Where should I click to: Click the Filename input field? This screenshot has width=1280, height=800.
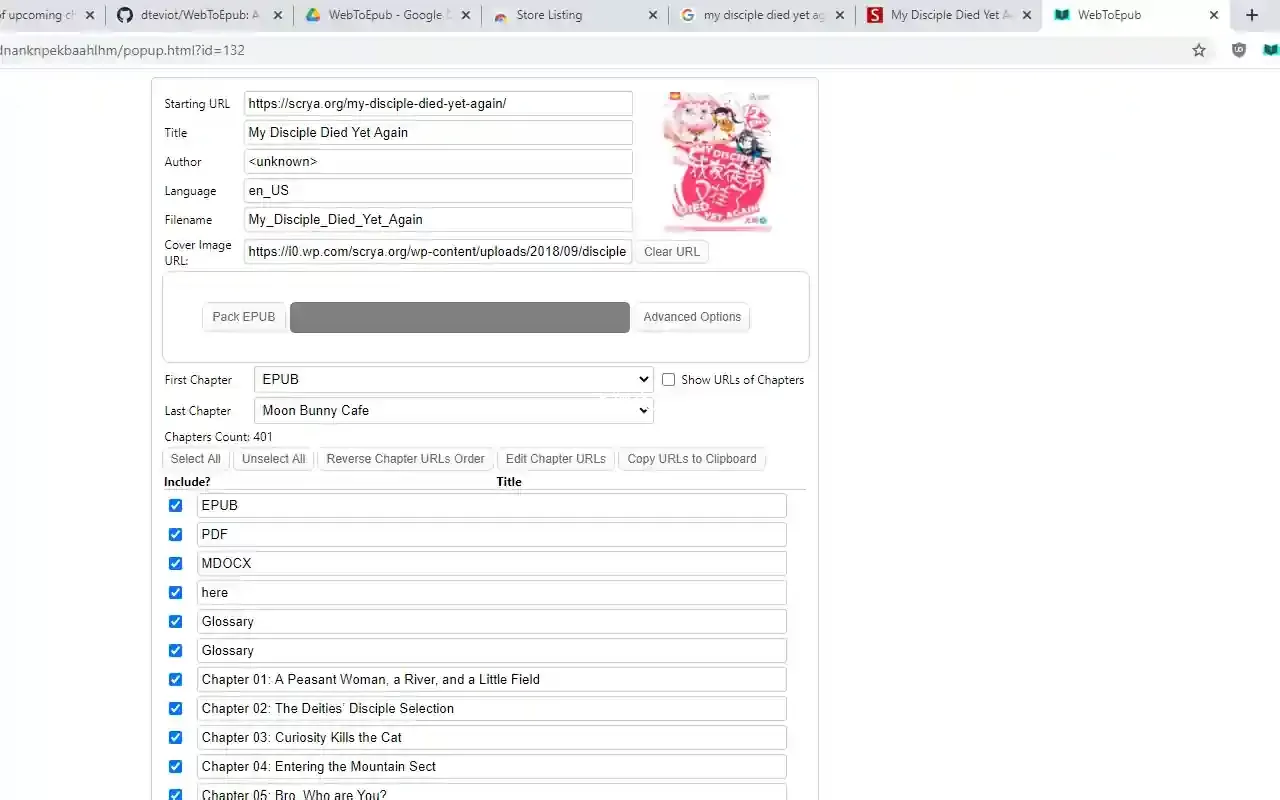[438, 219]
